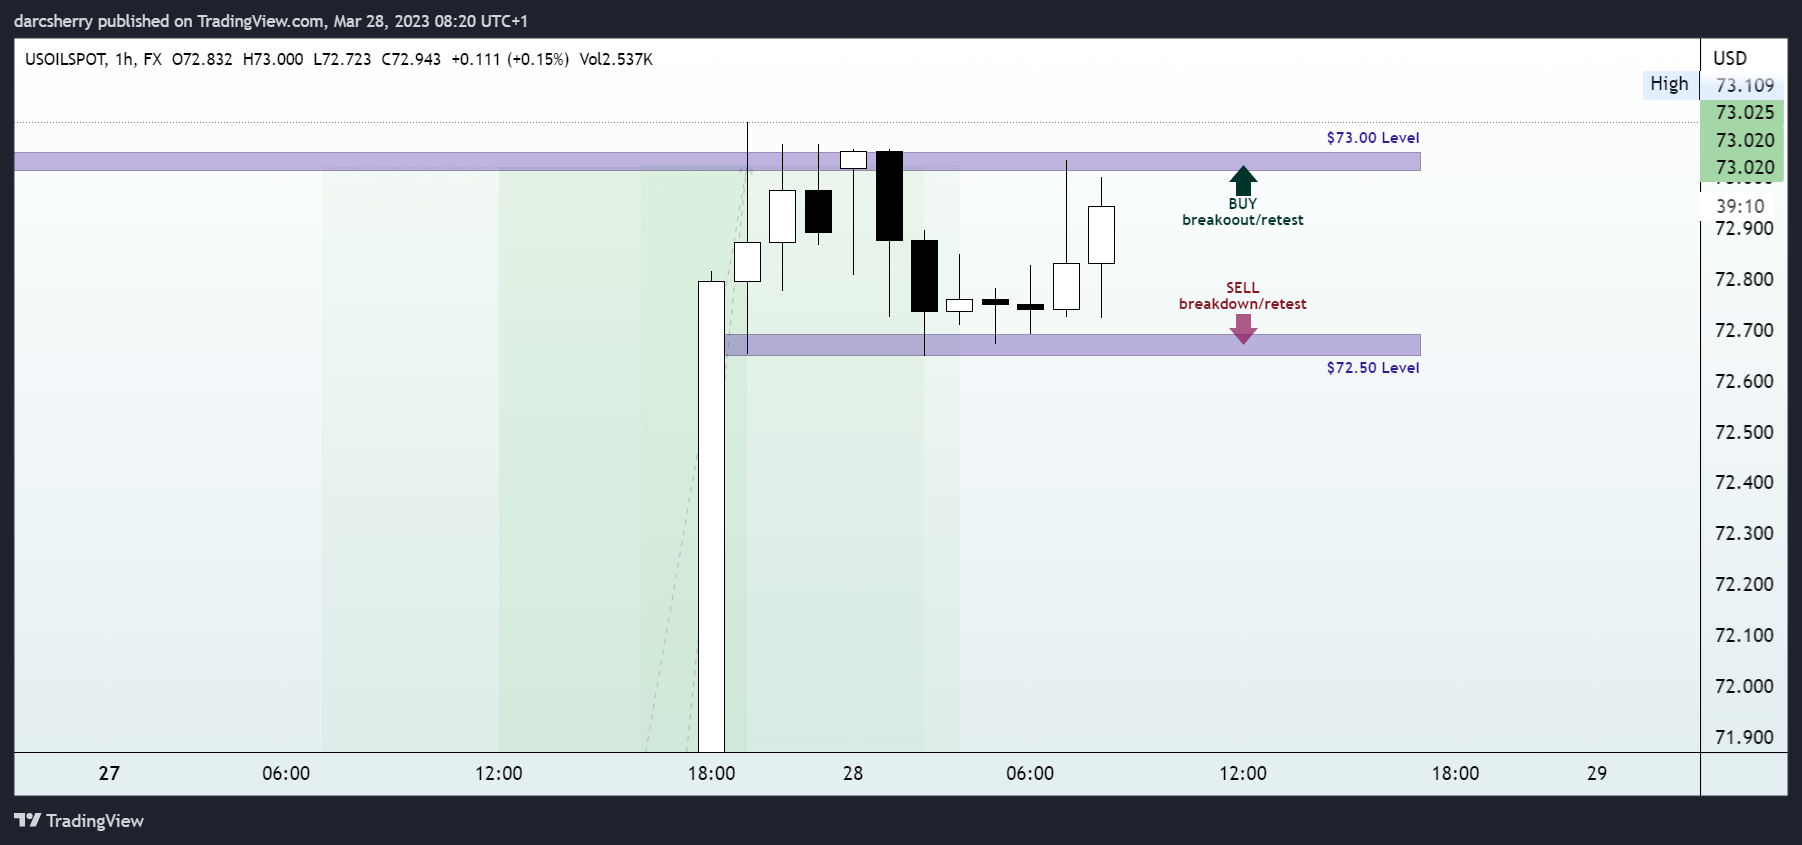1802x845 pixels.
Task: Select the upper purple $73.00 zone rectangle
Action: 717,161
